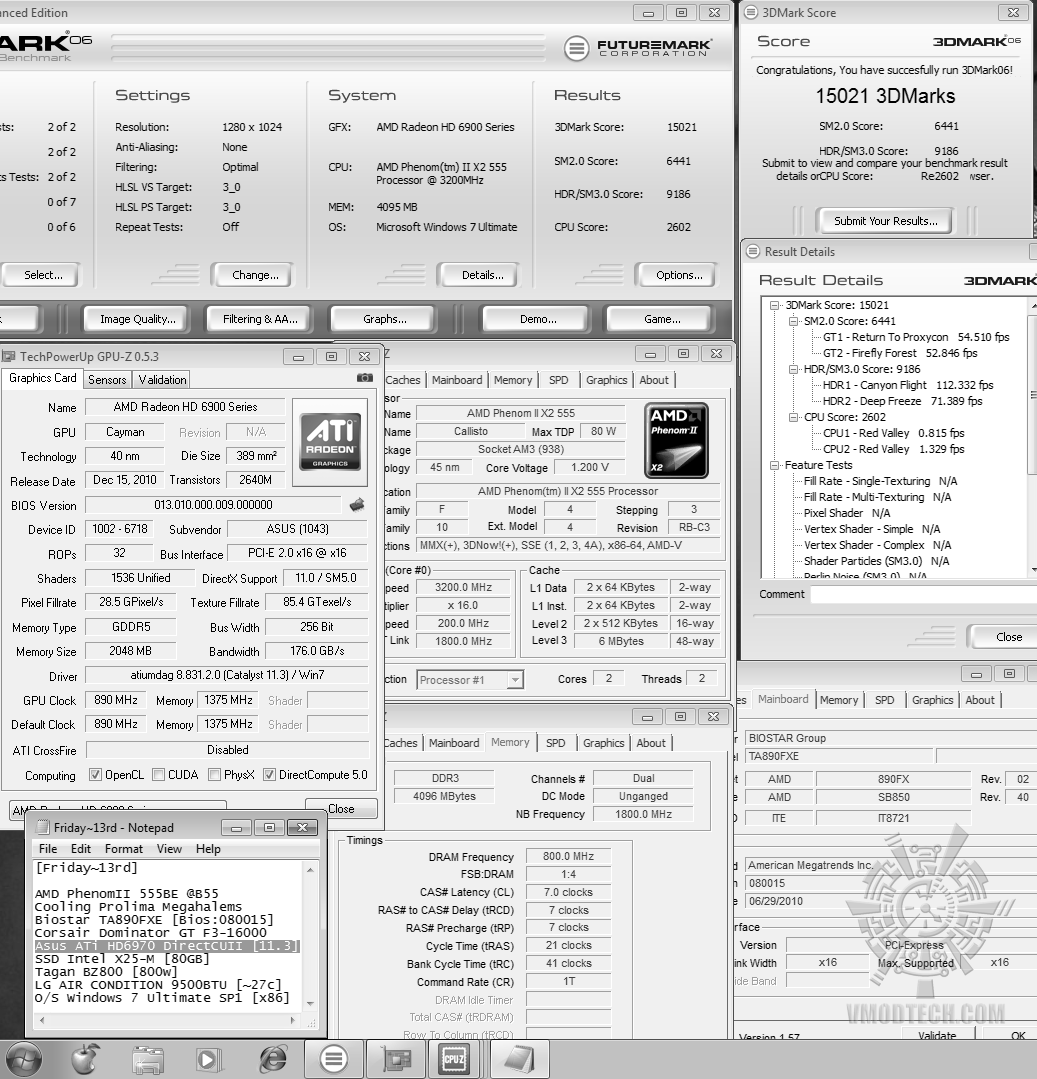Toggle the DirectCompute 5.0 checkbox
The image size is (1037, 1079).
(x=269, y=775)
